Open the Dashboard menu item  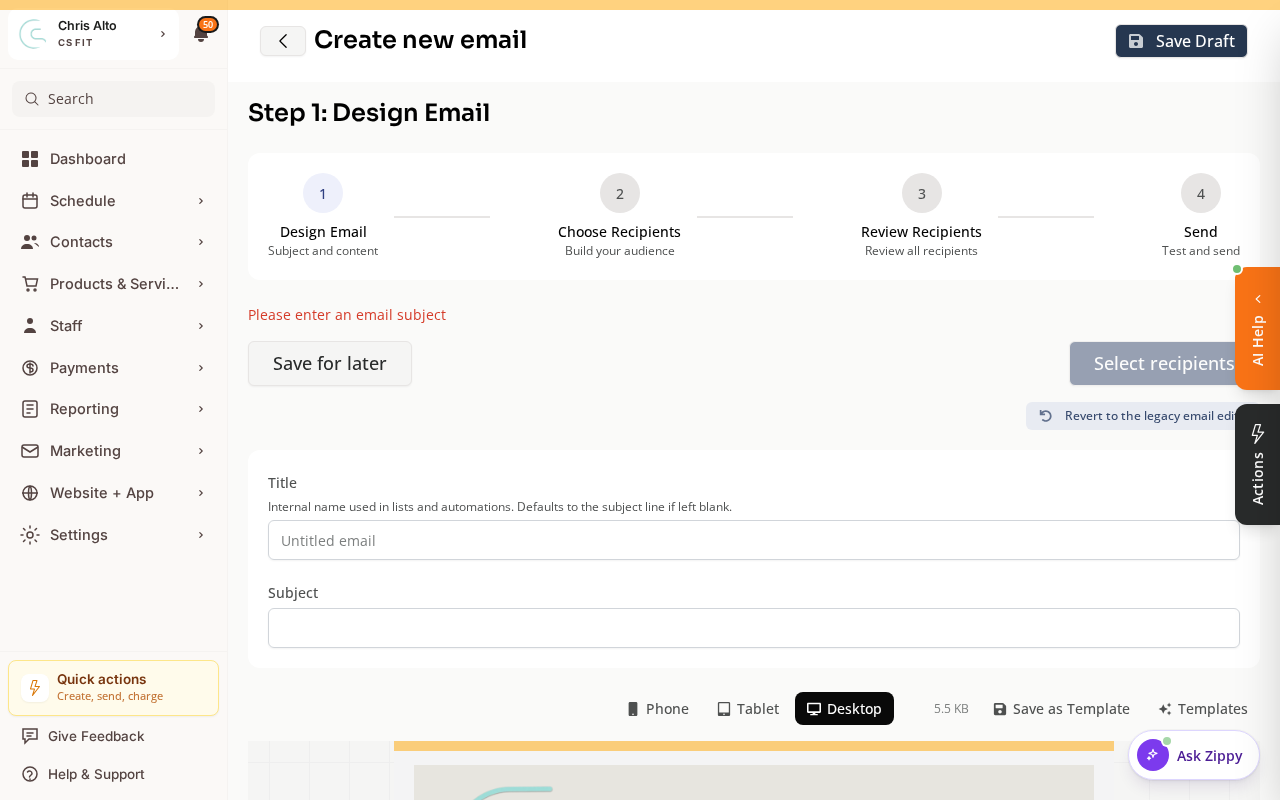tap(113, 159)
